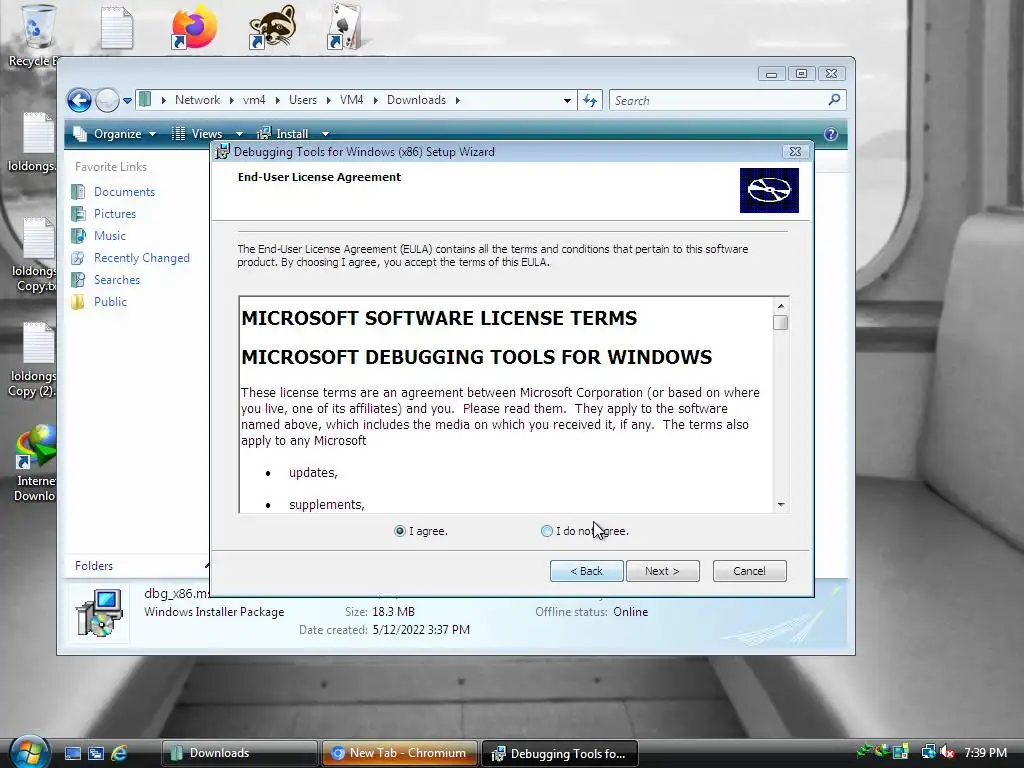Screen dimensions: 1024x768
Task: Click the Next > button
Action: (662, 571)
